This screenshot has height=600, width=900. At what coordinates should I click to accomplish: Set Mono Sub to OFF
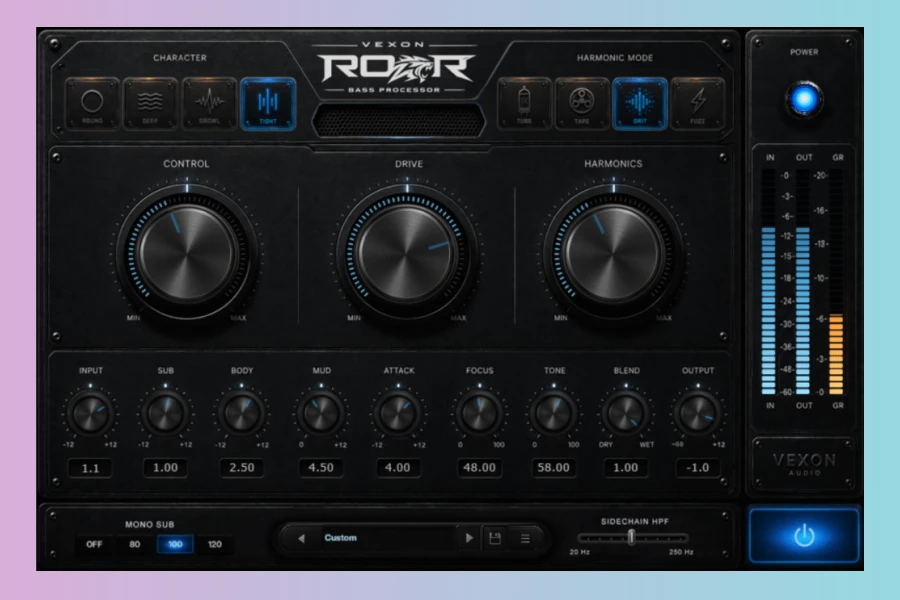pyautogui.click(x=94, y=544)
